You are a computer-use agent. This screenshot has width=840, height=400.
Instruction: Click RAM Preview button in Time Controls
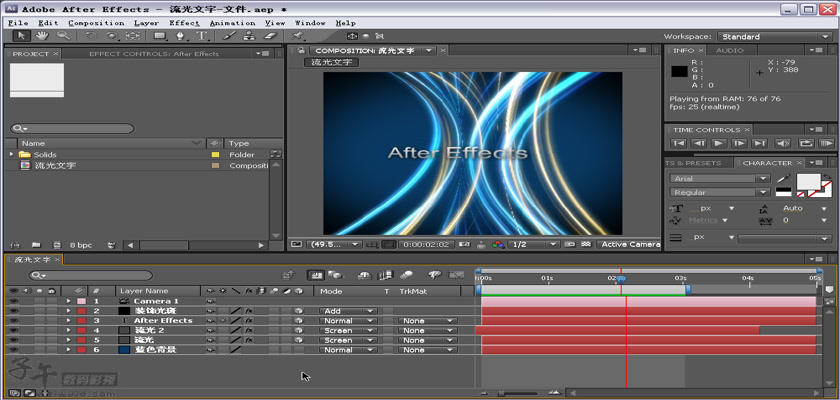pyautogui.click(x=826, y=144)
